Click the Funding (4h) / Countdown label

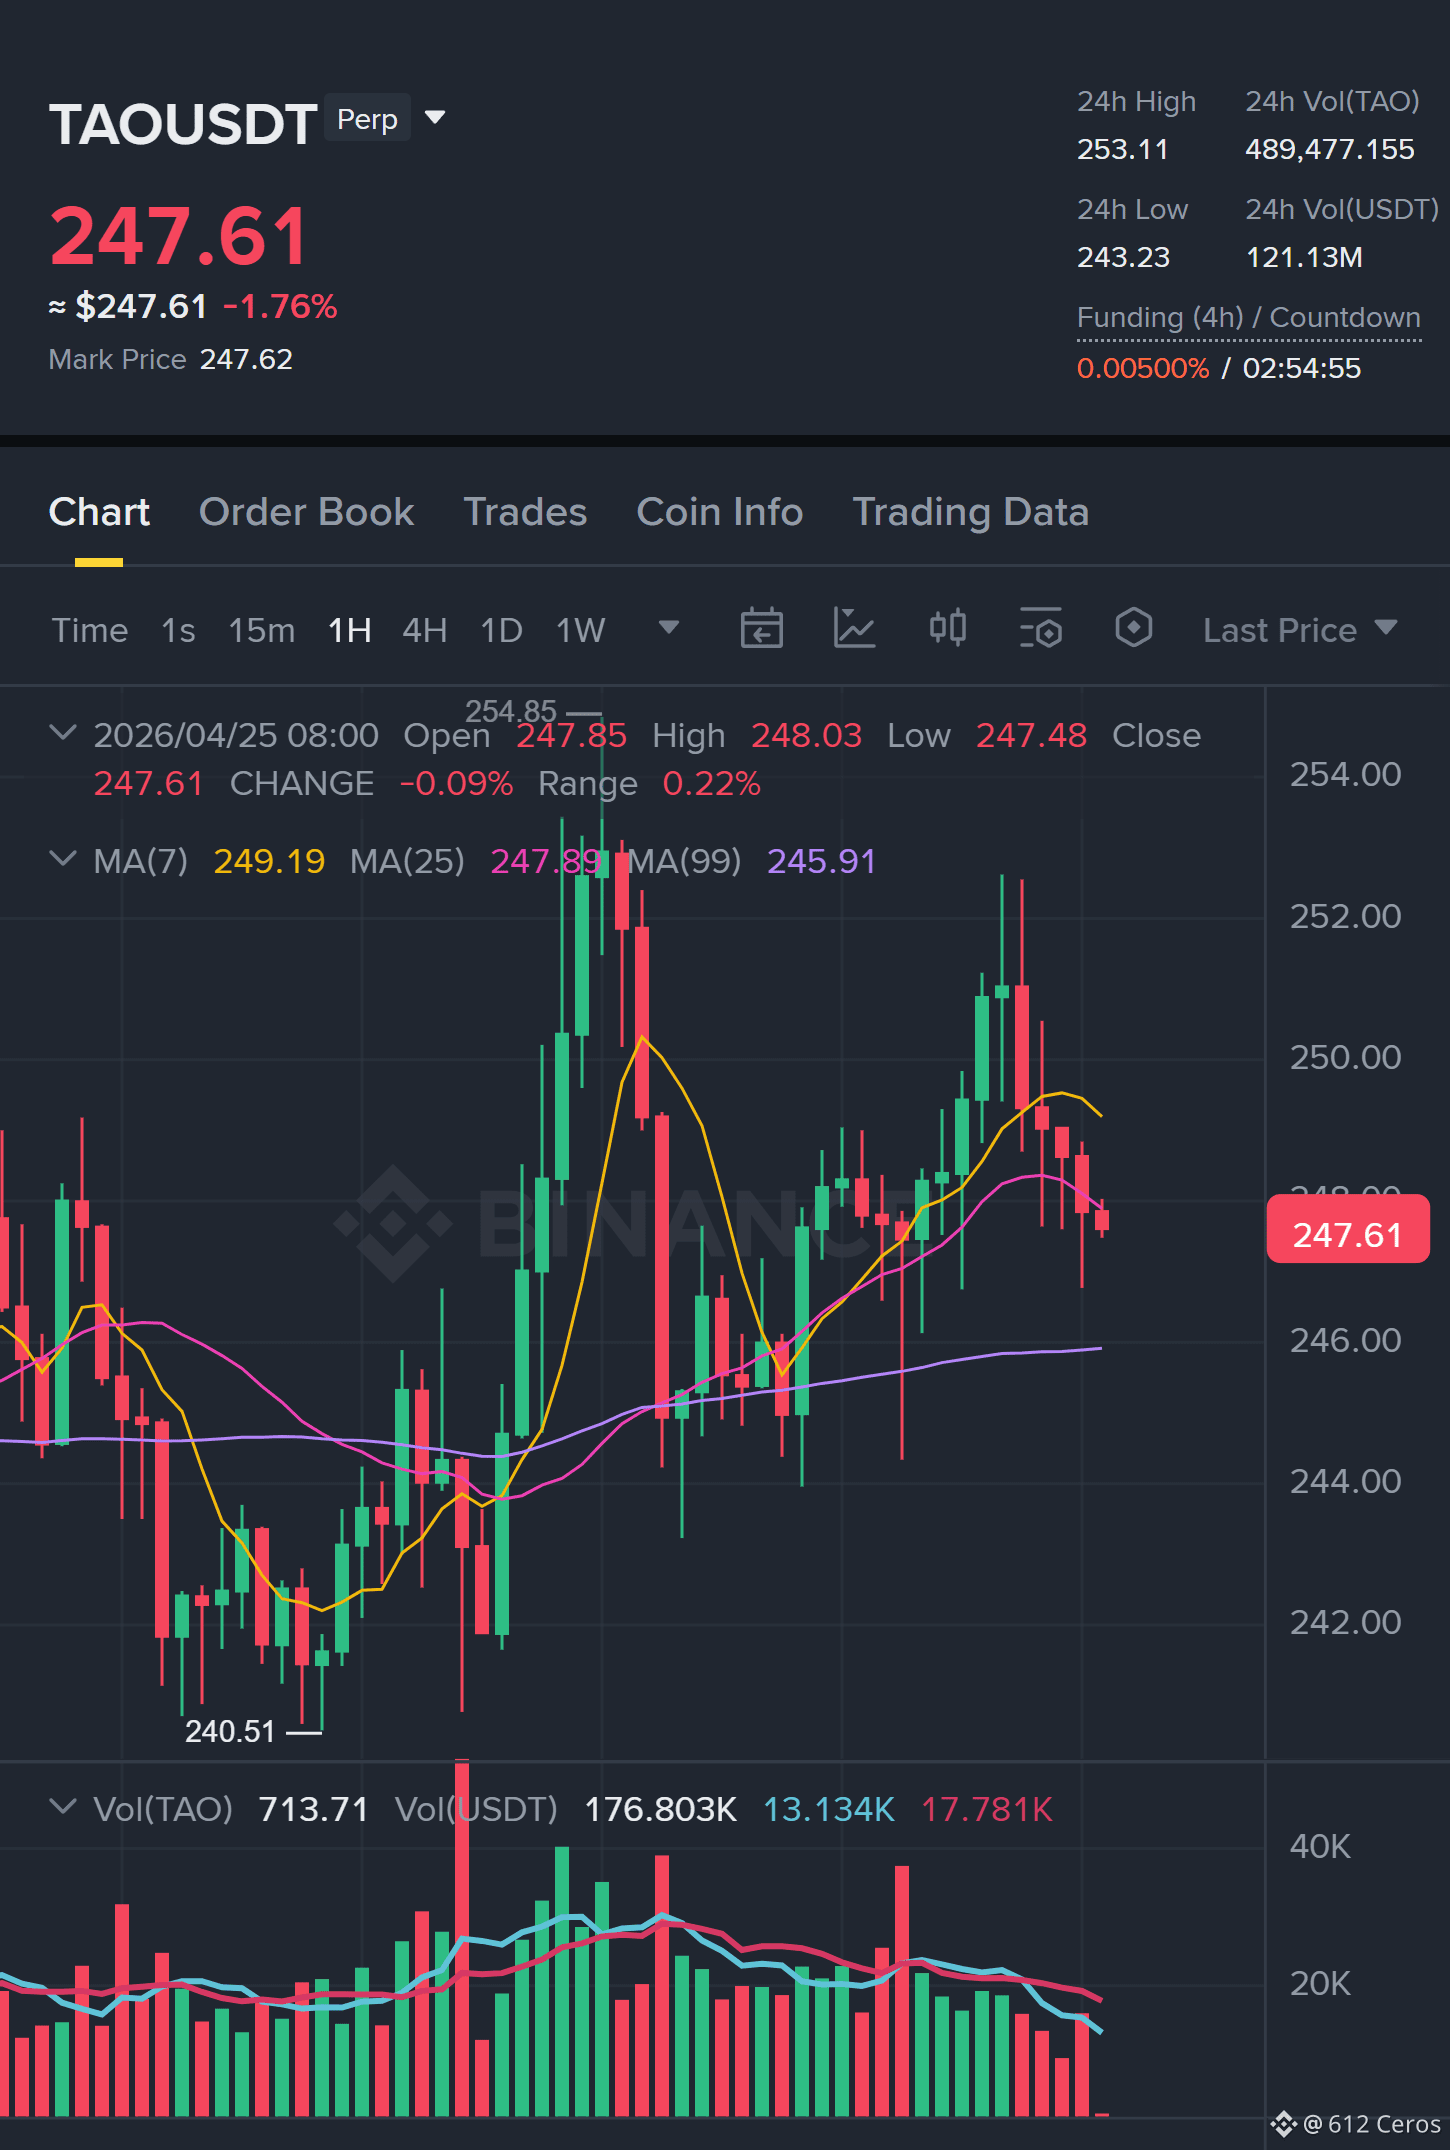coord(1248,318)
